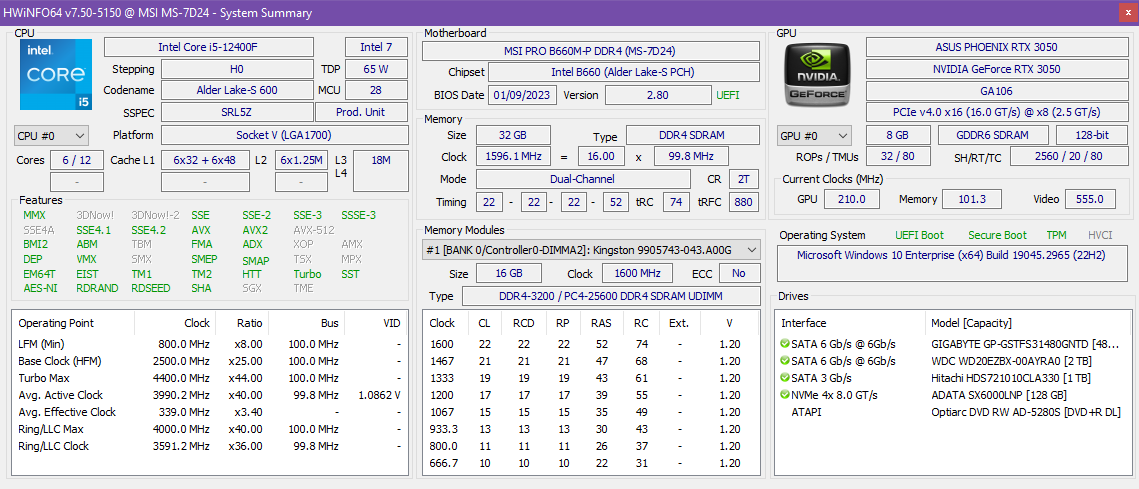Viewport: 1139px width, 489px height.
Task: Click the Intel Core i5-12400F name field
Action: click(x=208, y=47)
